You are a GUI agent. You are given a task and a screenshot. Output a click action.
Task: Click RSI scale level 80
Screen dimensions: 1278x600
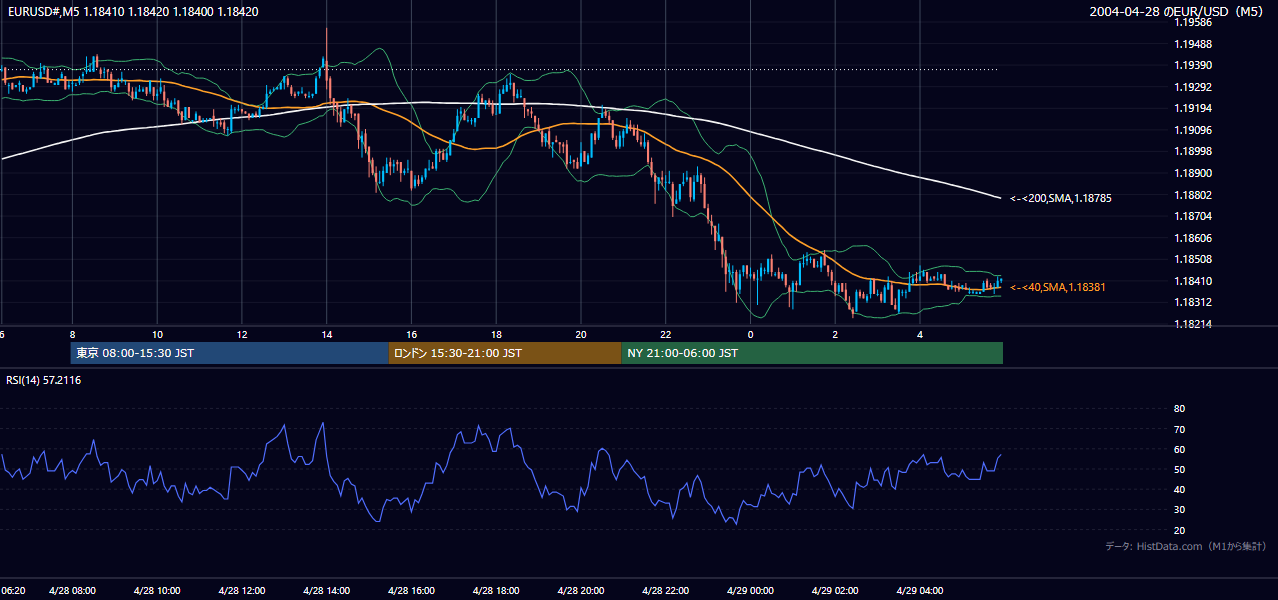pos(1179,409)
